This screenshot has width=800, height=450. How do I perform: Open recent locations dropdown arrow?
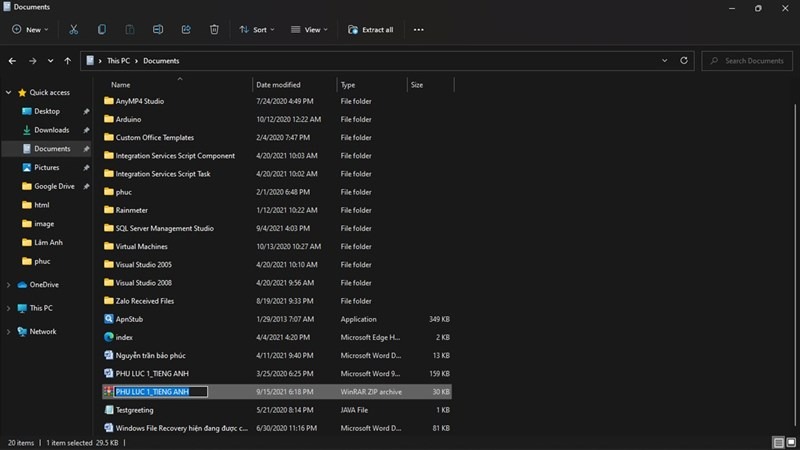click(51, 61)
